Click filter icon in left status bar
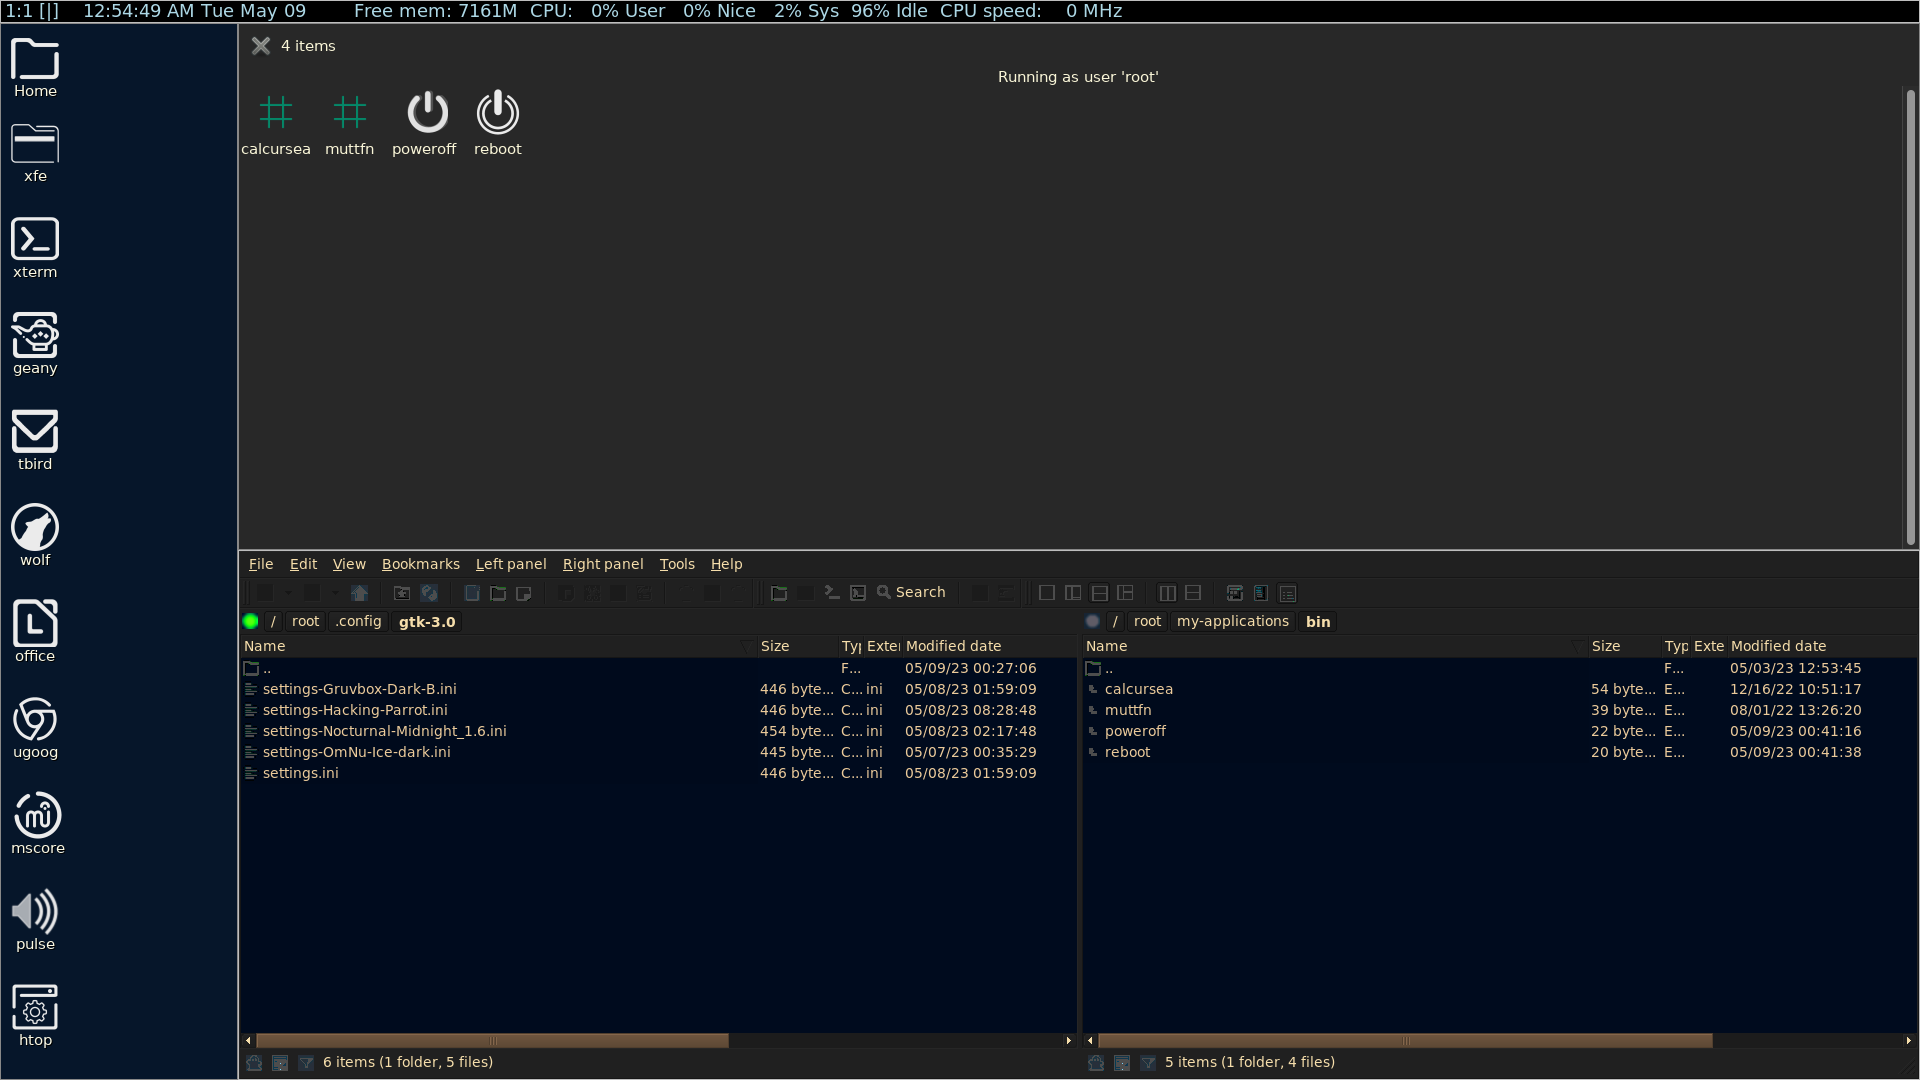 click(x=306, y=1063)
